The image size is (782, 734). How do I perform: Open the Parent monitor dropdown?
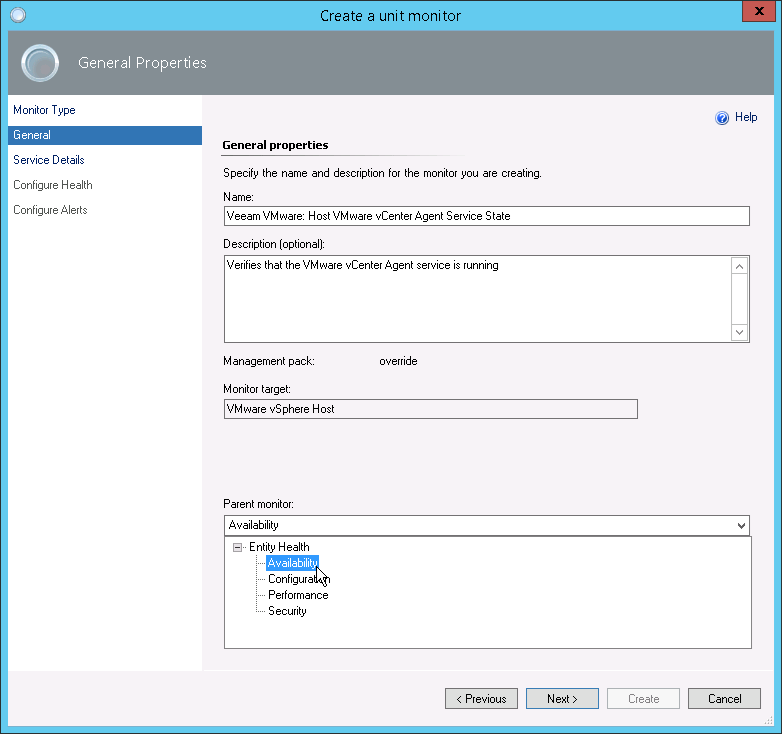740,525
